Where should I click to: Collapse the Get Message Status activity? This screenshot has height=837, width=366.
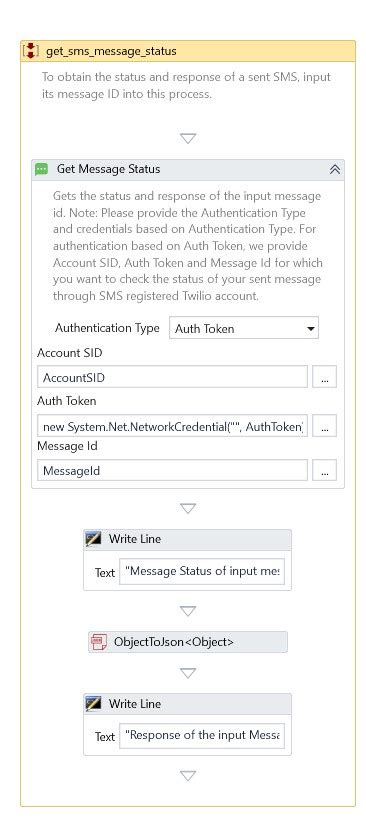point(335,169)
